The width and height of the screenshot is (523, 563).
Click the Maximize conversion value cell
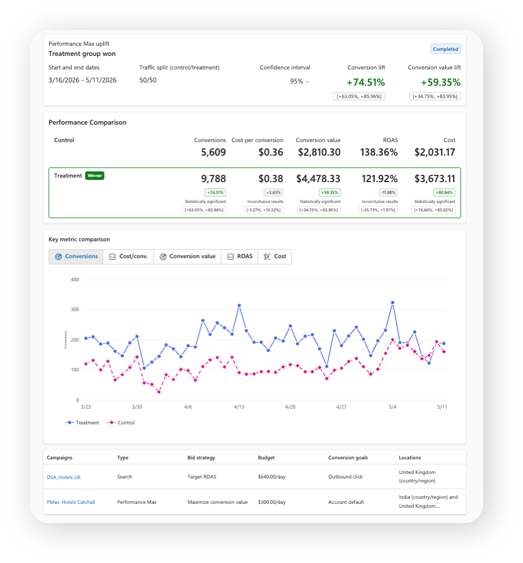[218, 502]
